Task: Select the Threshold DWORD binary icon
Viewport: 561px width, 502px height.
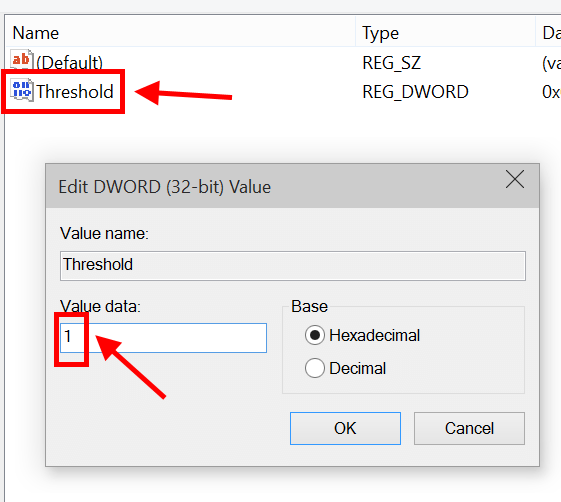Action: [22, 90]
